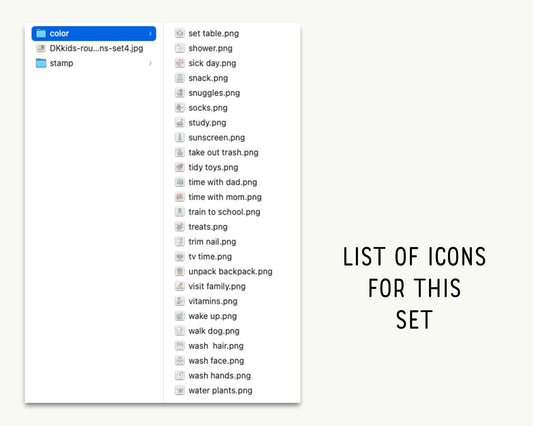Choose unpack backpack.png
The width and height of the screenshot is (533, 426).
tap(230, 271)
